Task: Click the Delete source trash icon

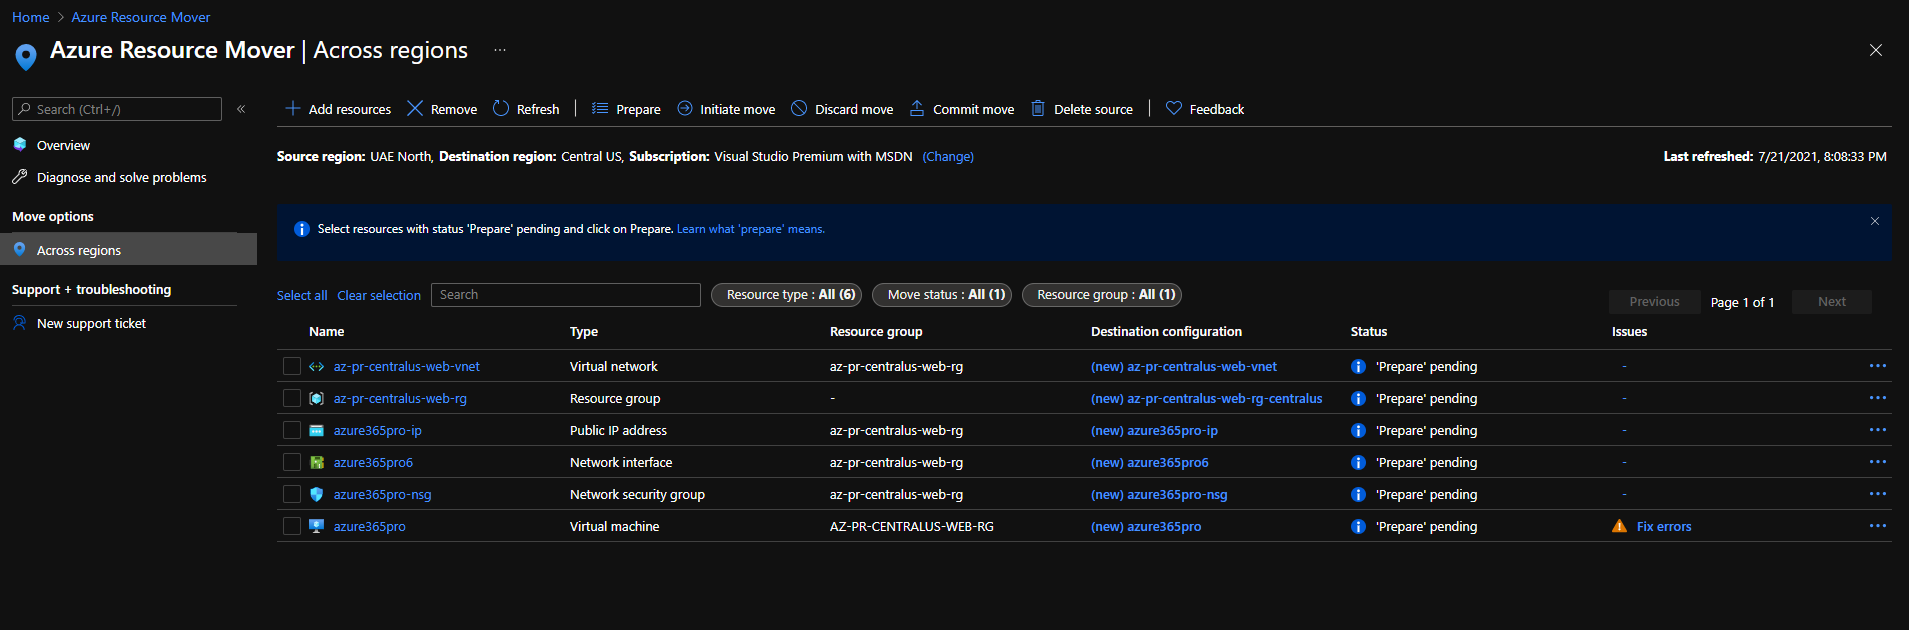Action: point(1038,108)
